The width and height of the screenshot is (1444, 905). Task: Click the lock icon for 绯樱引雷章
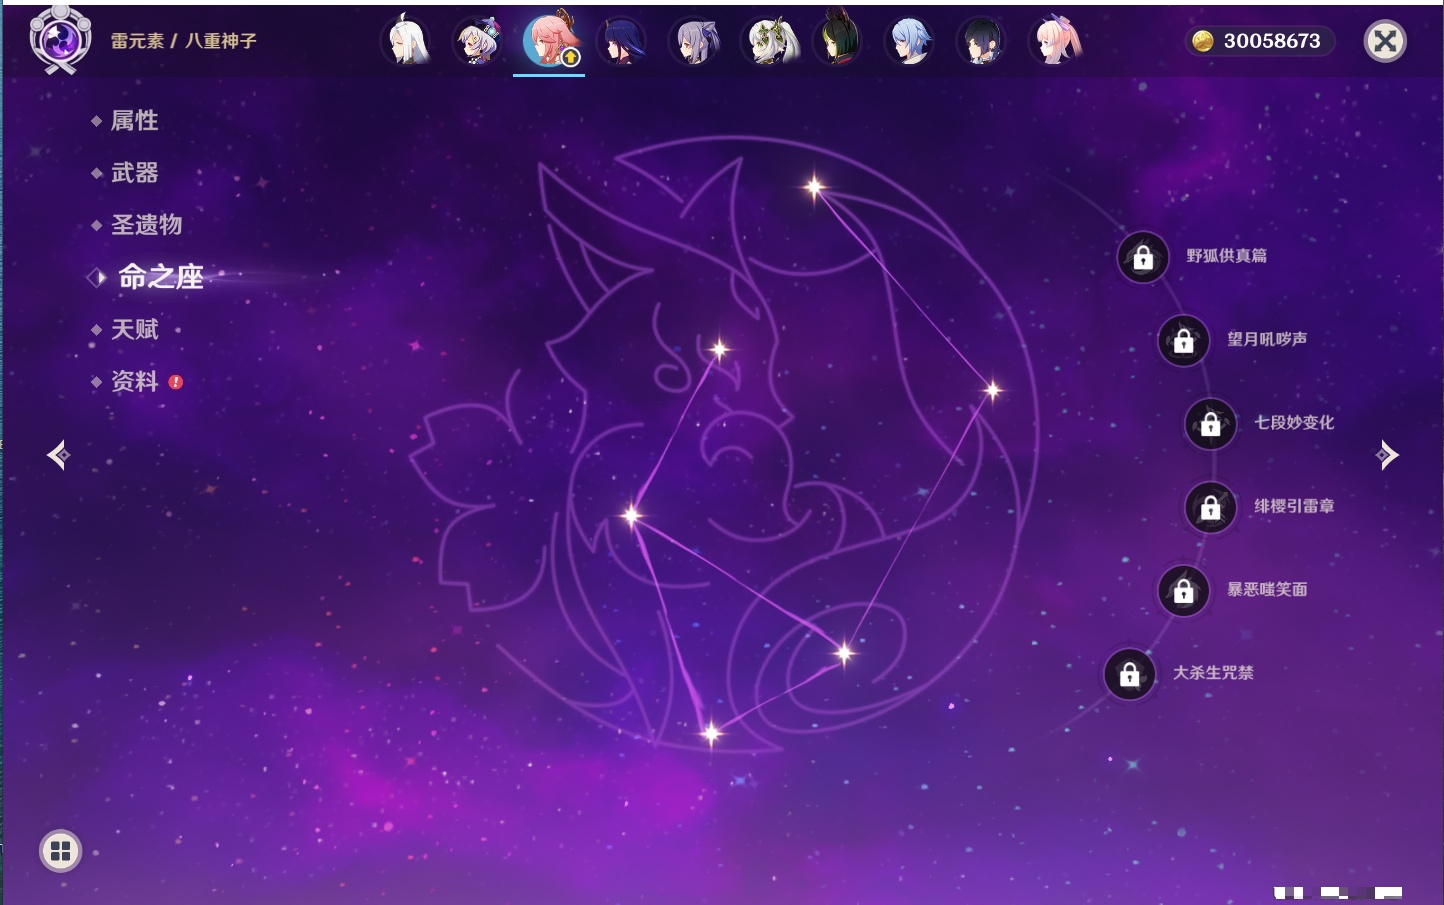(1211, 508)
